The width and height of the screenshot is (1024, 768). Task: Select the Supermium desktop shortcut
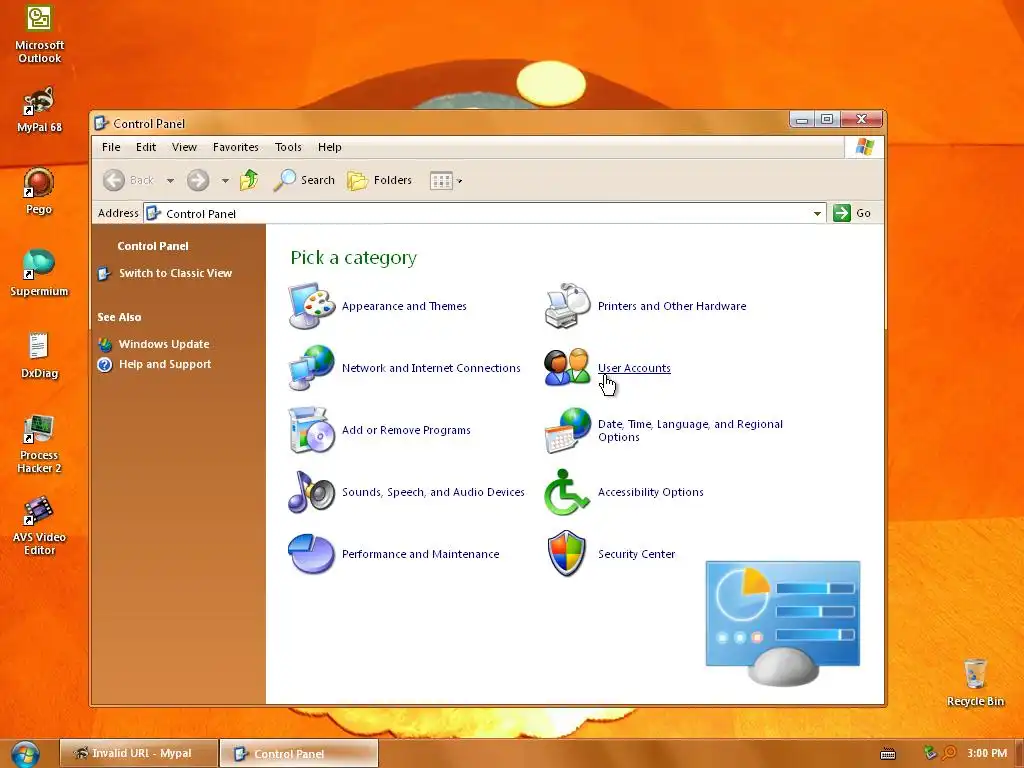click(39, 273)
